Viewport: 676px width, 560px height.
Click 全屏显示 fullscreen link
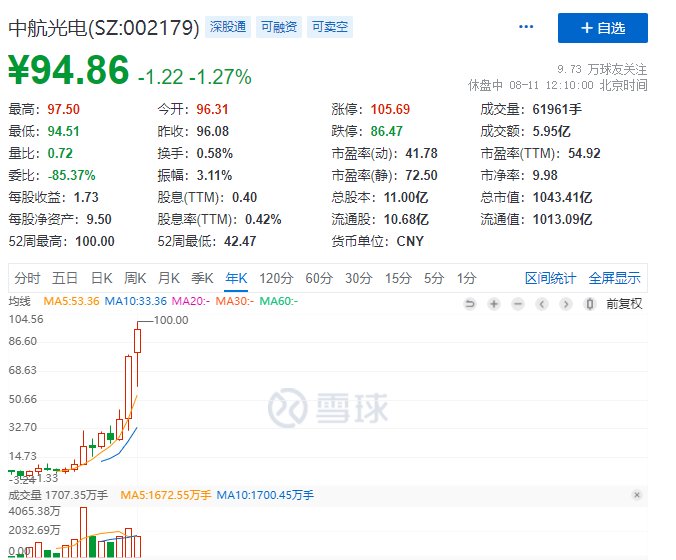coord(614,278)
